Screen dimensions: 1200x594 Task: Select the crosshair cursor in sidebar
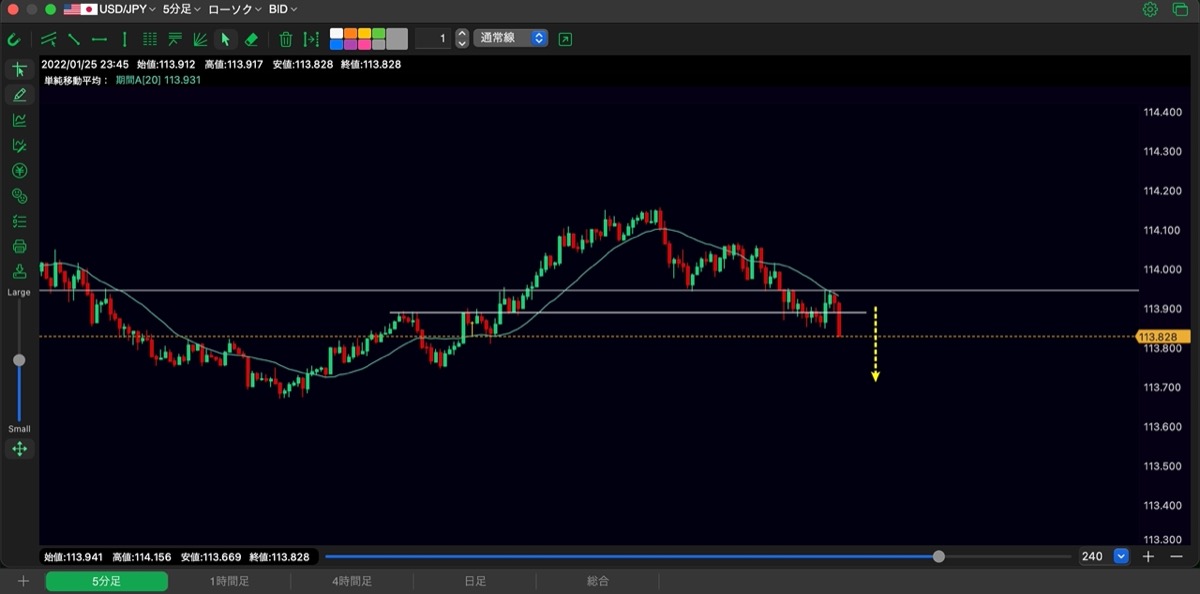[x=19, y=69]
